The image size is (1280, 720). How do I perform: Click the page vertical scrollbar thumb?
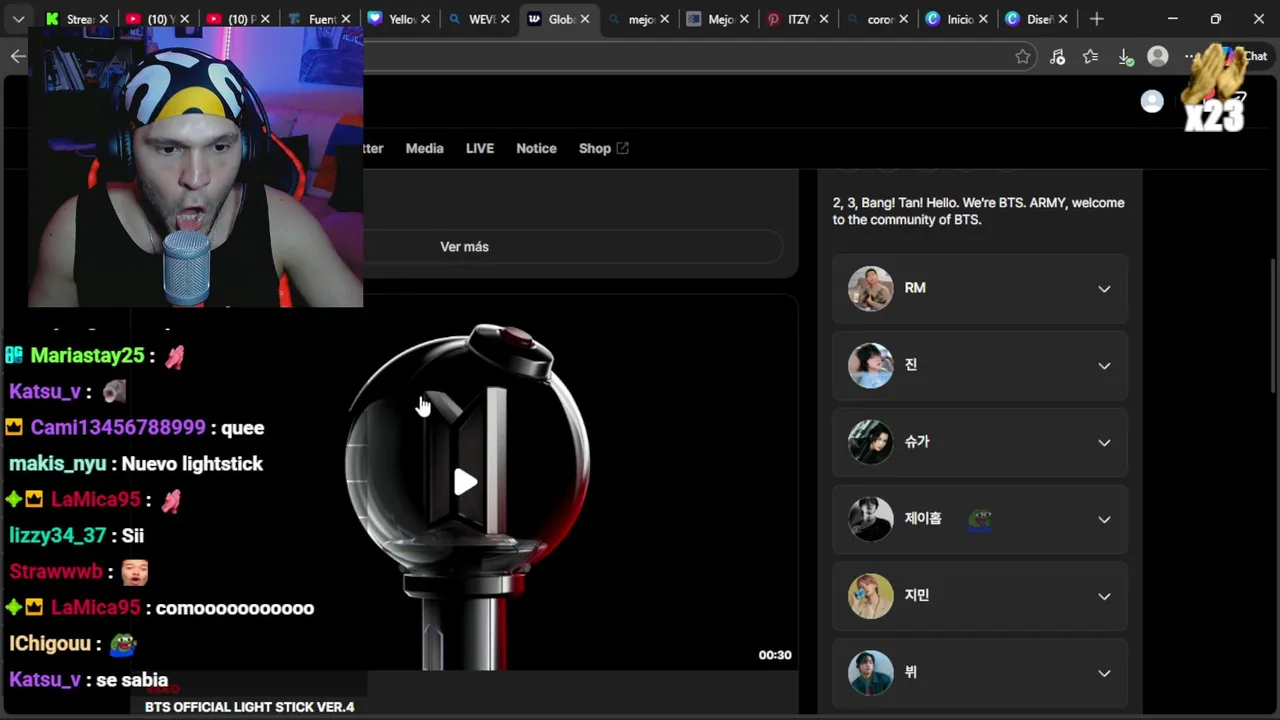point(1274,325)
